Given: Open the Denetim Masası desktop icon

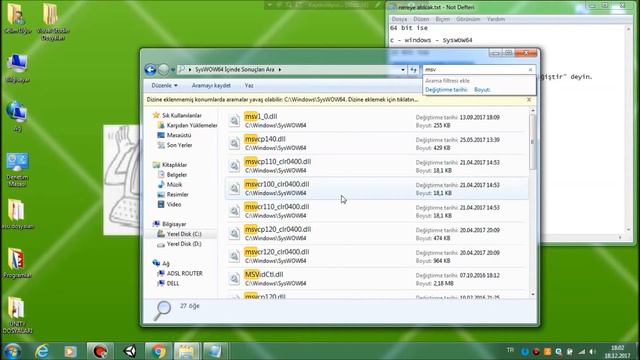Looking at the screenshot, I should 18,170.
